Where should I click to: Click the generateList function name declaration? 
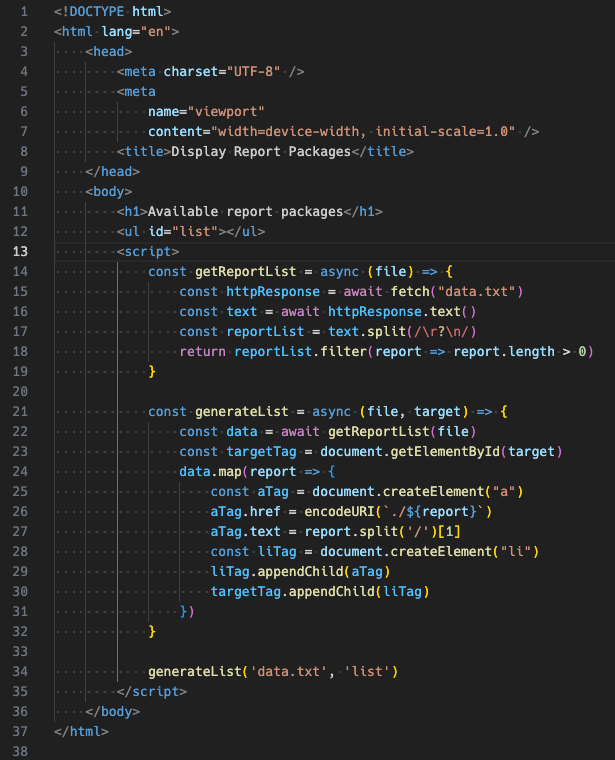point(241,412)
